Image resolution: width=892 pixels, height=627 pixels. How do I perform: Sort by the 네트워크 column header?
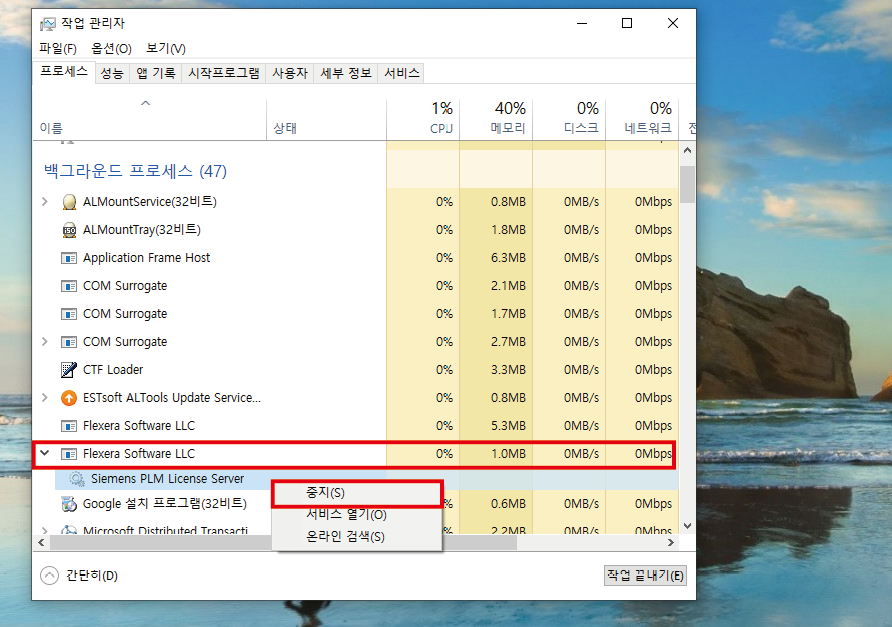tap(642, 119)
